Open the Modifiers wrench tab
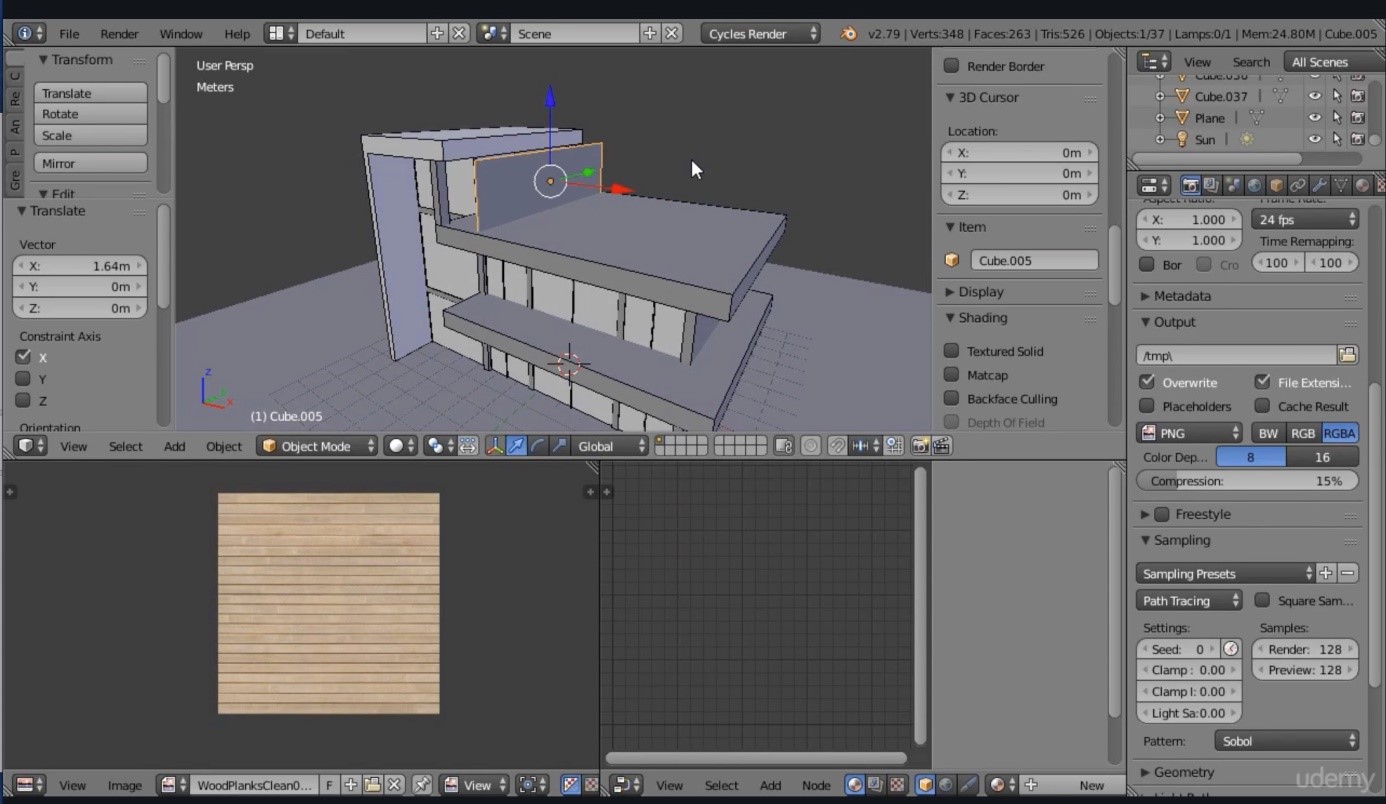1386x804 pixels. (1319, 186)
